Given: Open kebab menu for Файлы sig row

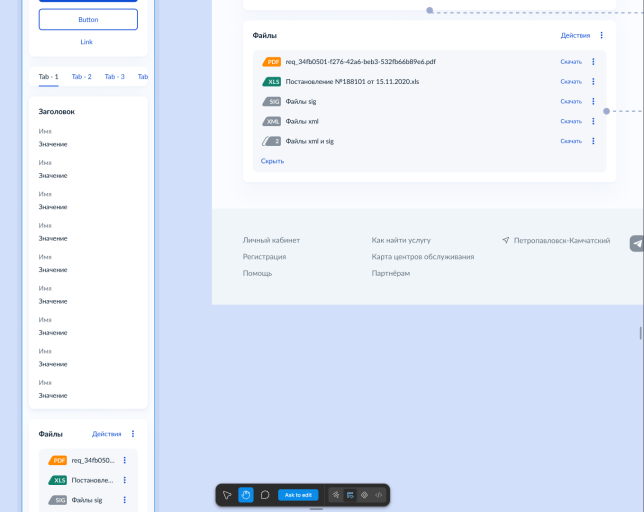Looking at the screenshot, I should click(x=593, y=101).
